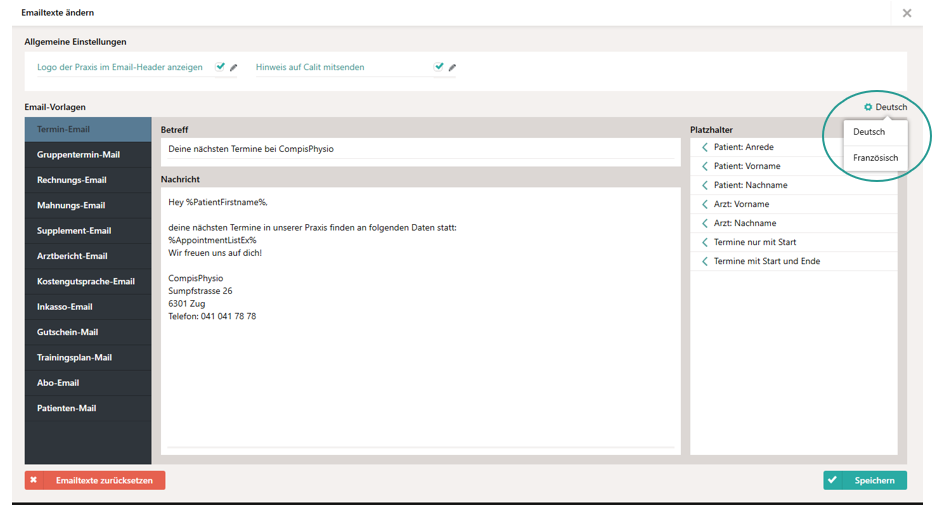940x516 pixels.
Task: Insert placeholder arrow for Termine mit Start und Ende
Action: (705, 261)
